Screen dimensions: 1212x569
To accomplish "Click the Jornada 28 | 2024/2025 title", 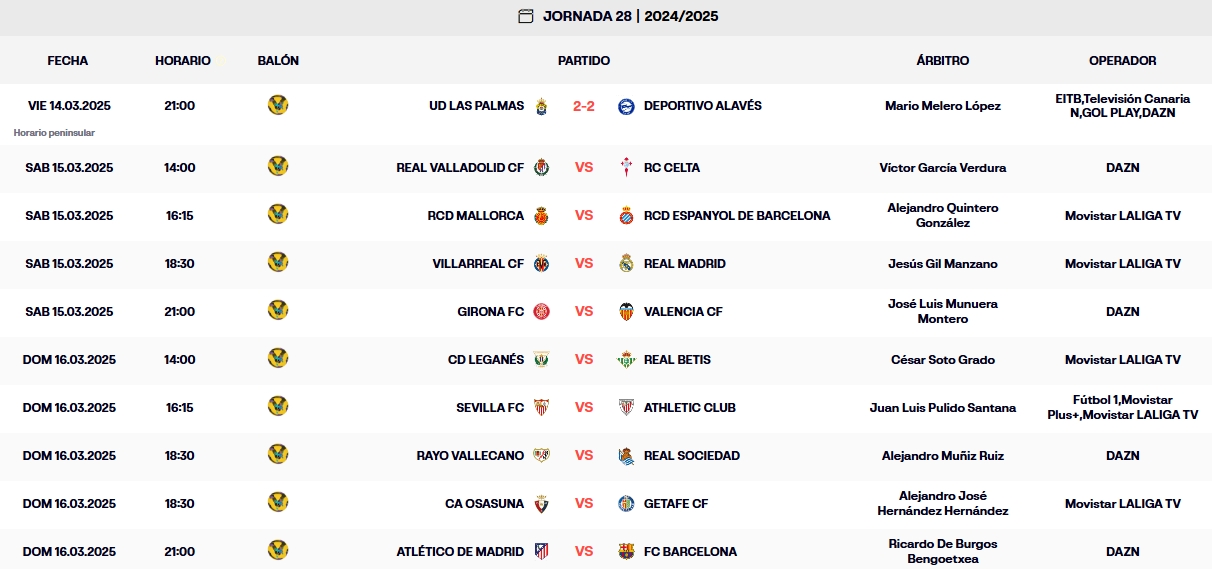I will pyautogui.click(x=630, y=16).
